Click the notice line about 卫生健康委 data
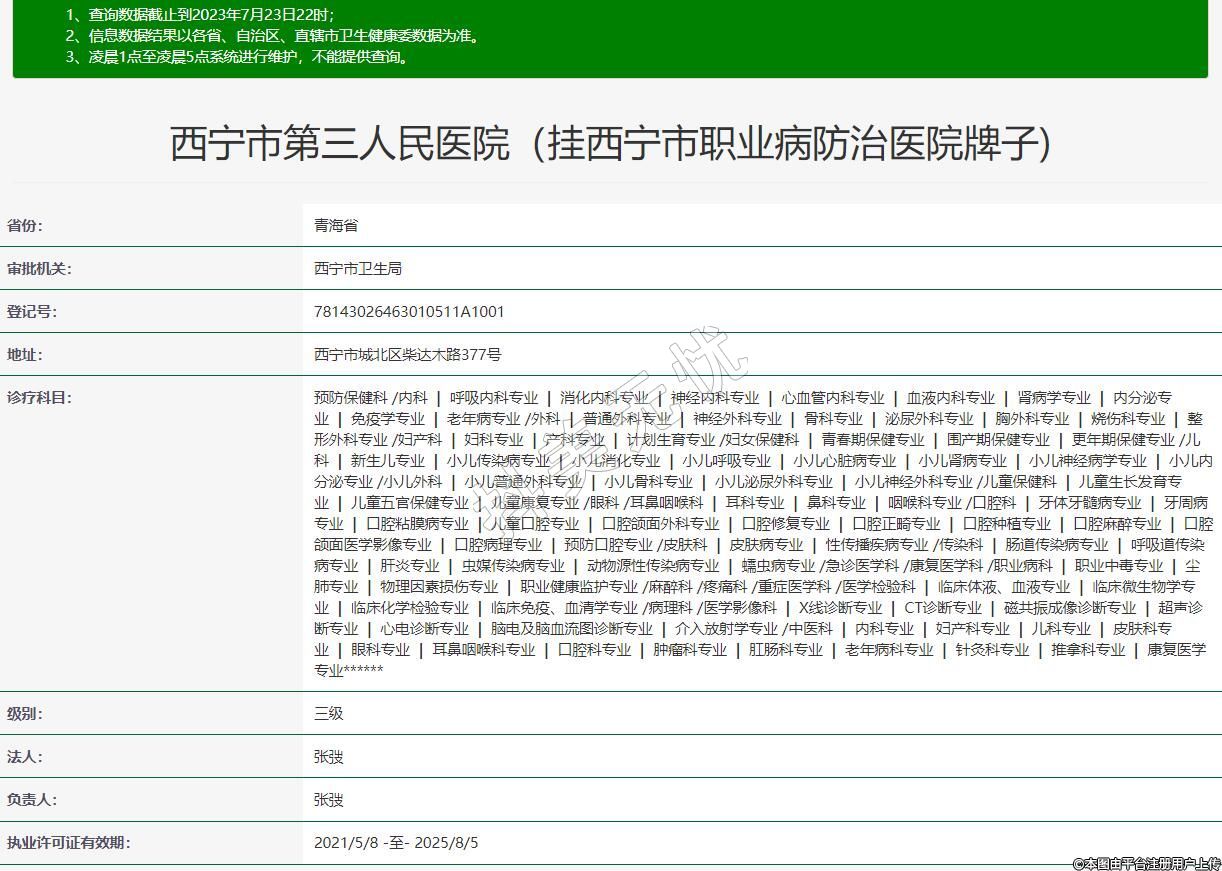Screen dimensions: 1222x871 [272, 36]
